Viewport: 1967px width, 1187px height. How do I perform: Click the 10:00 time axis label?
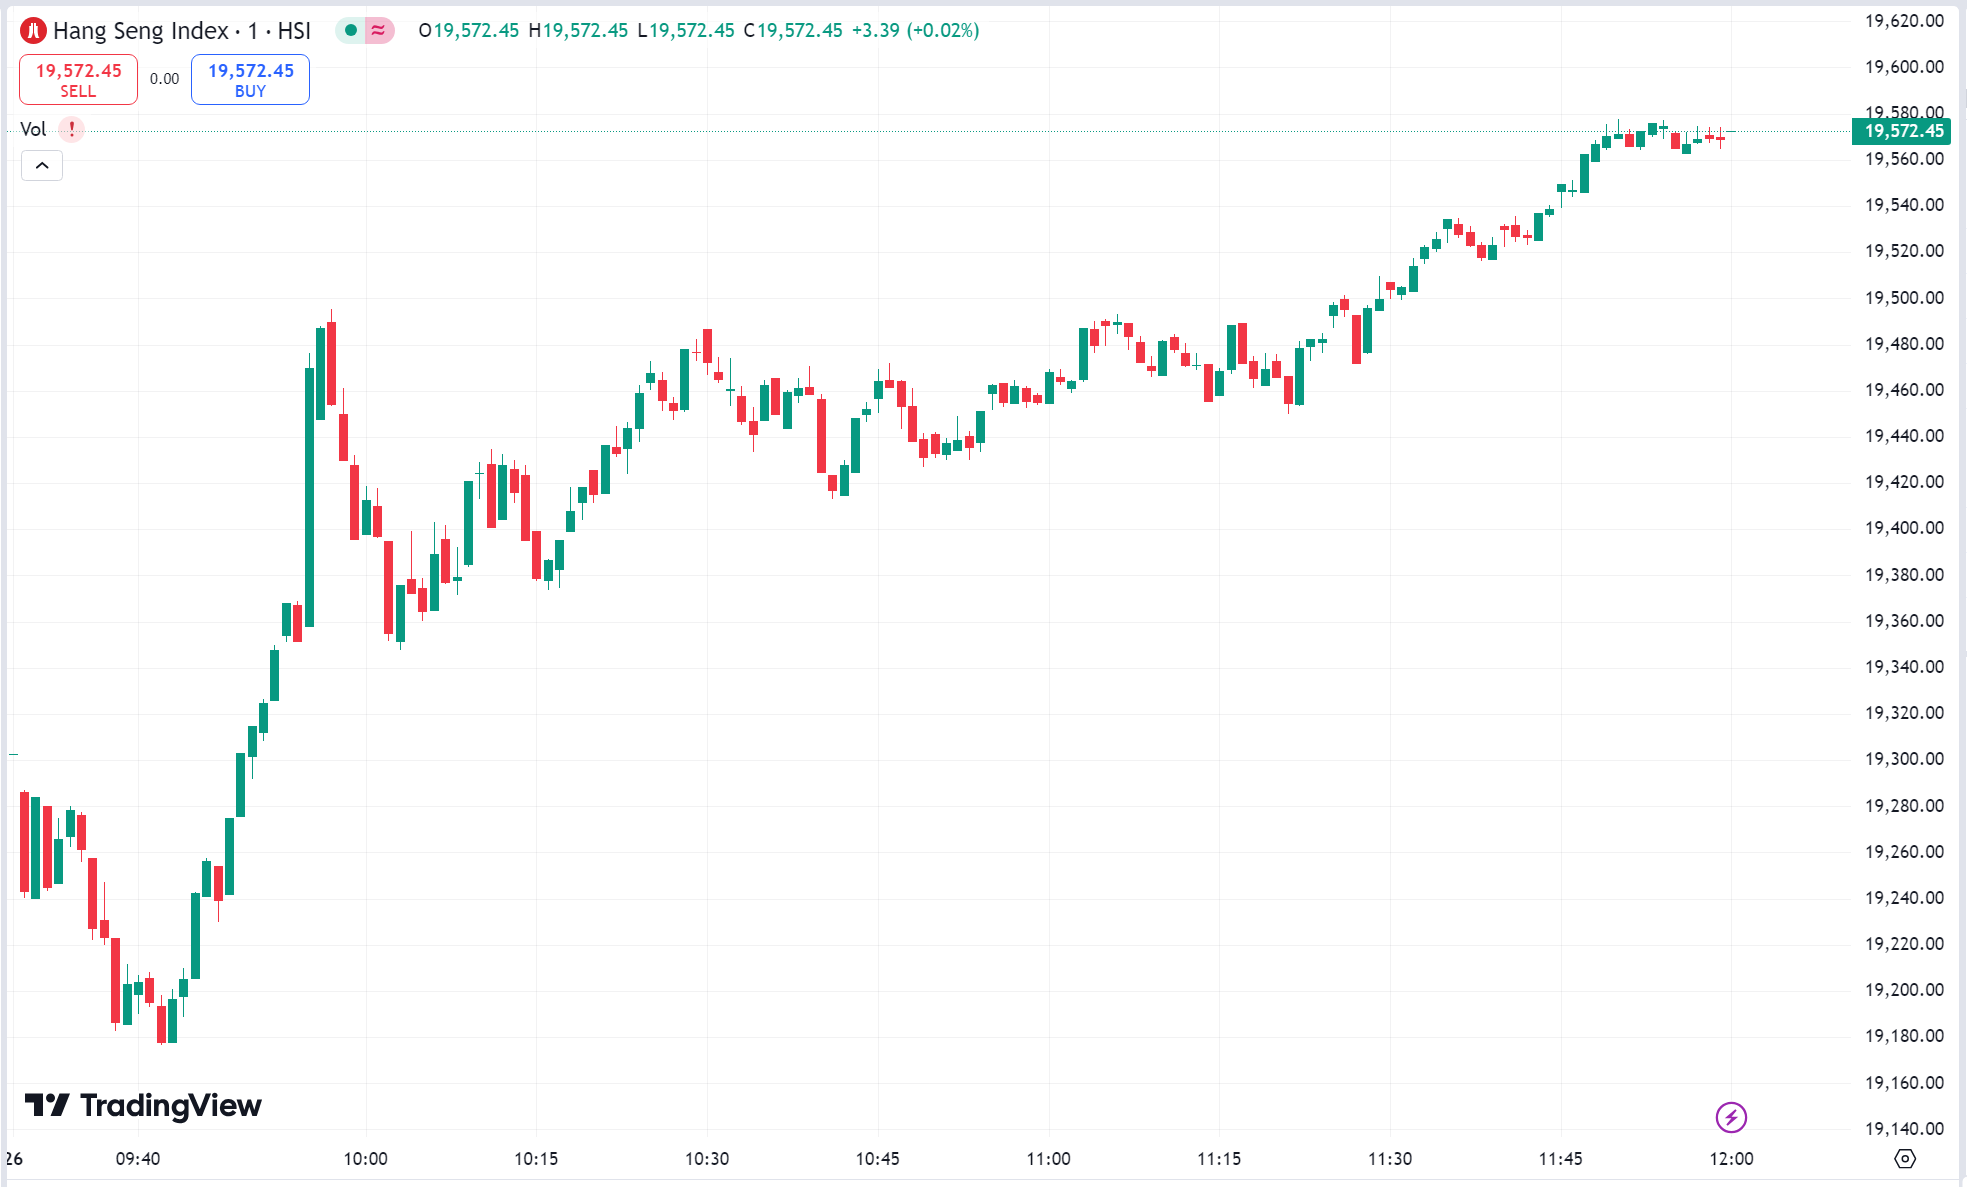pos(365,1158)
